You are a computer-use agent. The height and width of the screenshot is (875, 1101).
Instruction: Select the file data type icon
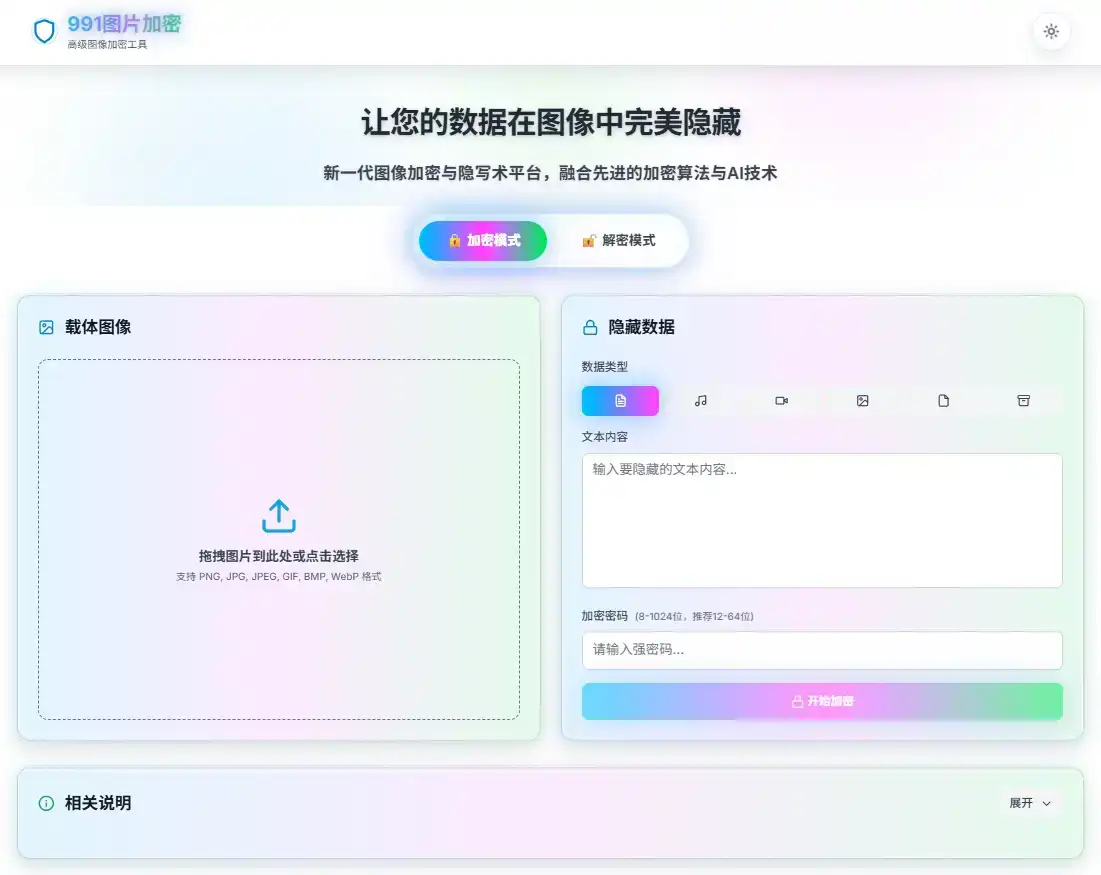coord(943,400)
